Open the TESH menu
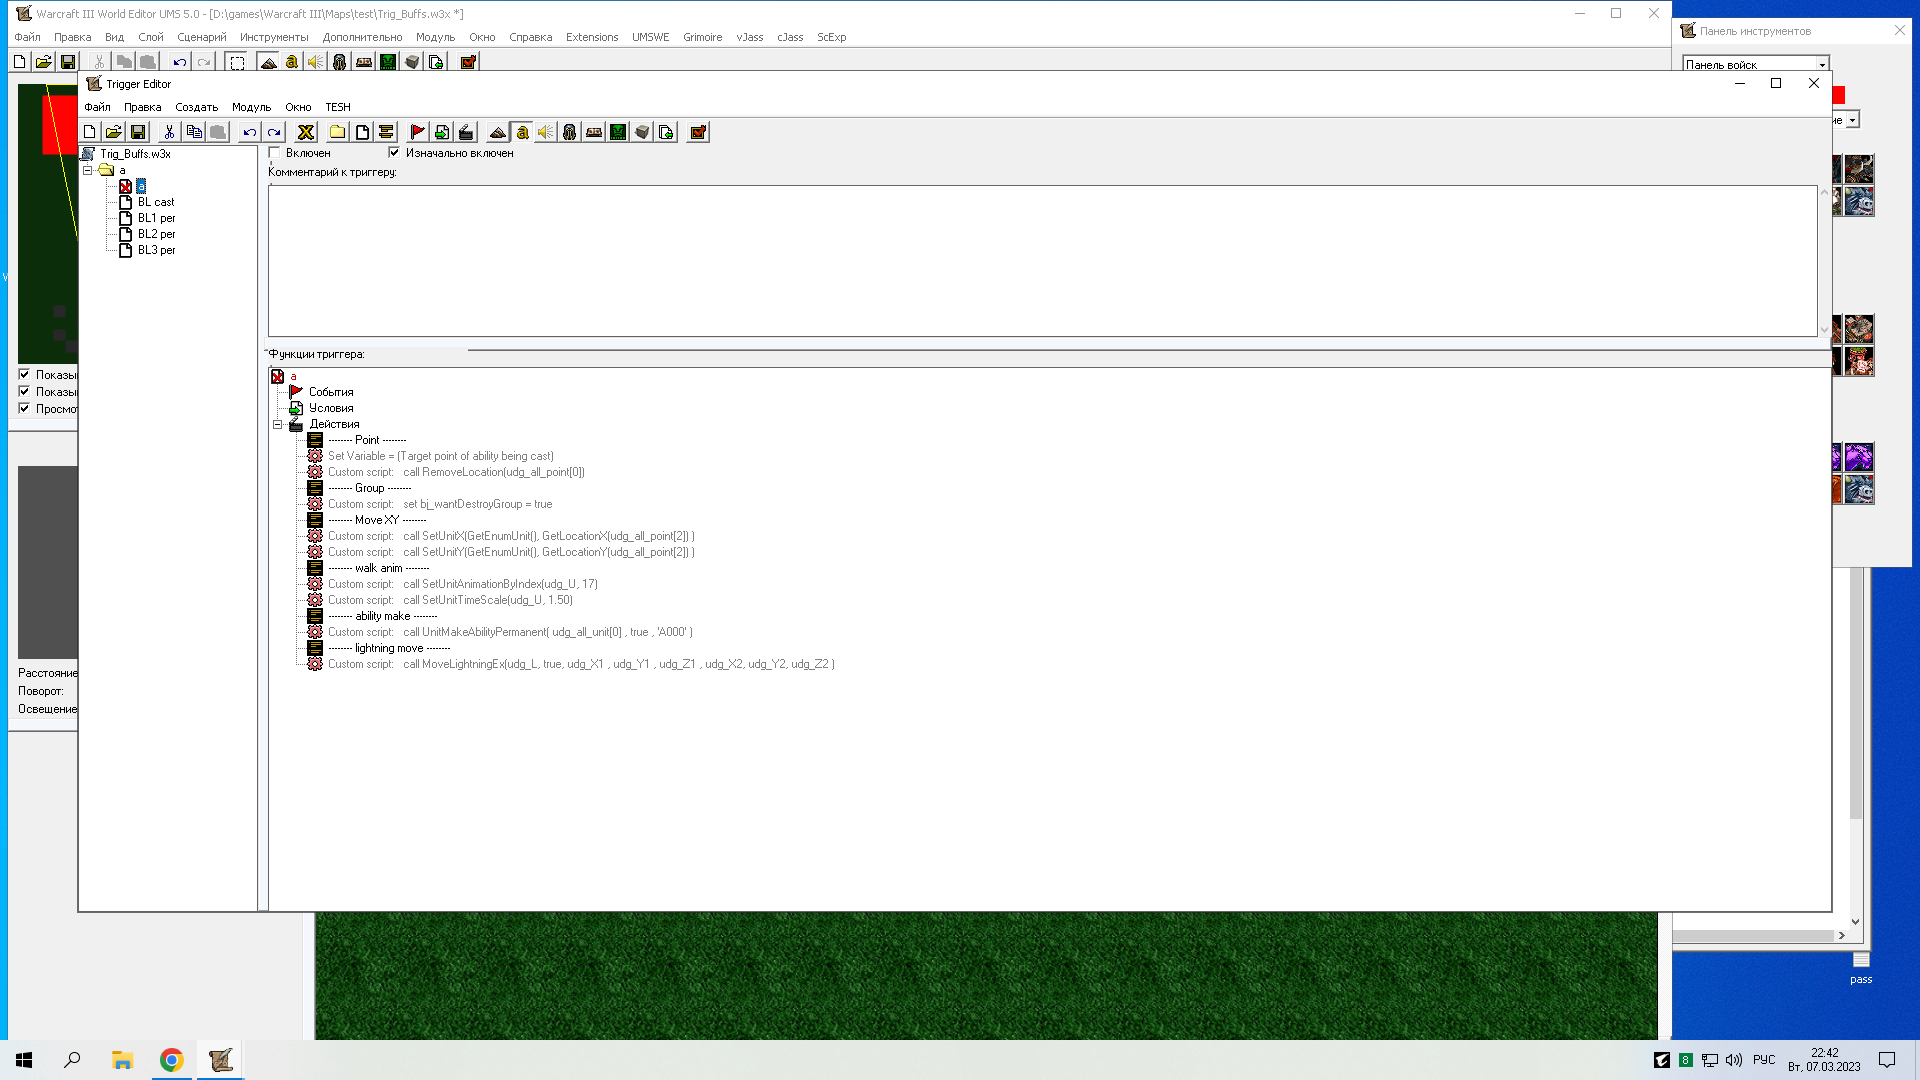 tap(337, 107)
